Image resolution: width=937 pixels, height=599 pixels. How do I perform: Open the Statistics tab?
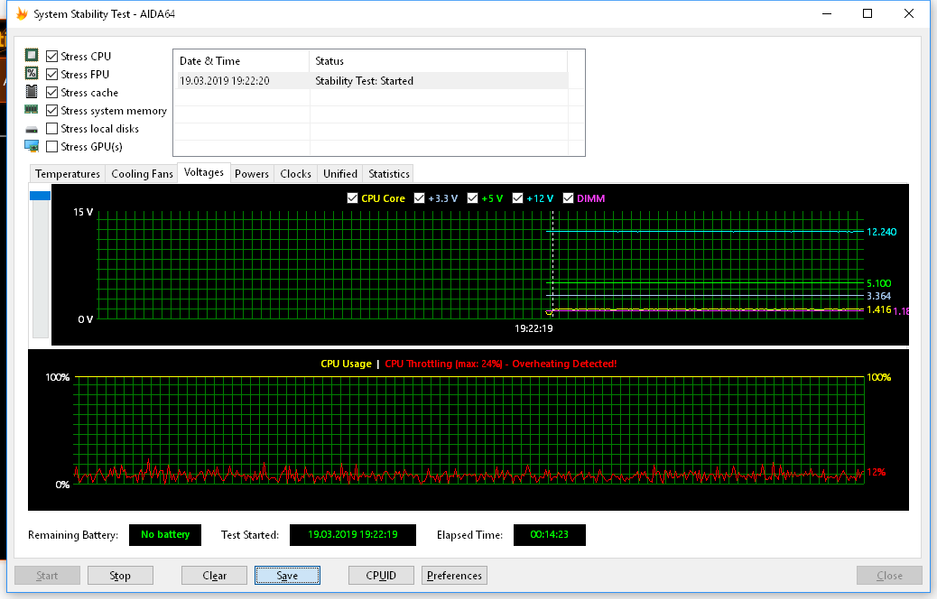click(x=388, y=173)
